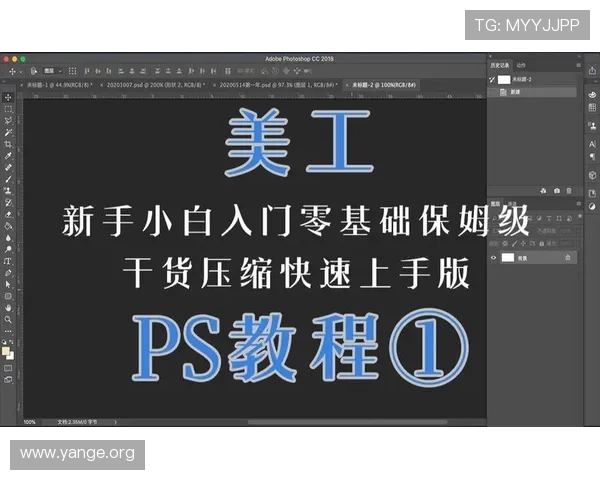
Task: Select the Rectangular Marquee tool
Action: click(8, 109)
